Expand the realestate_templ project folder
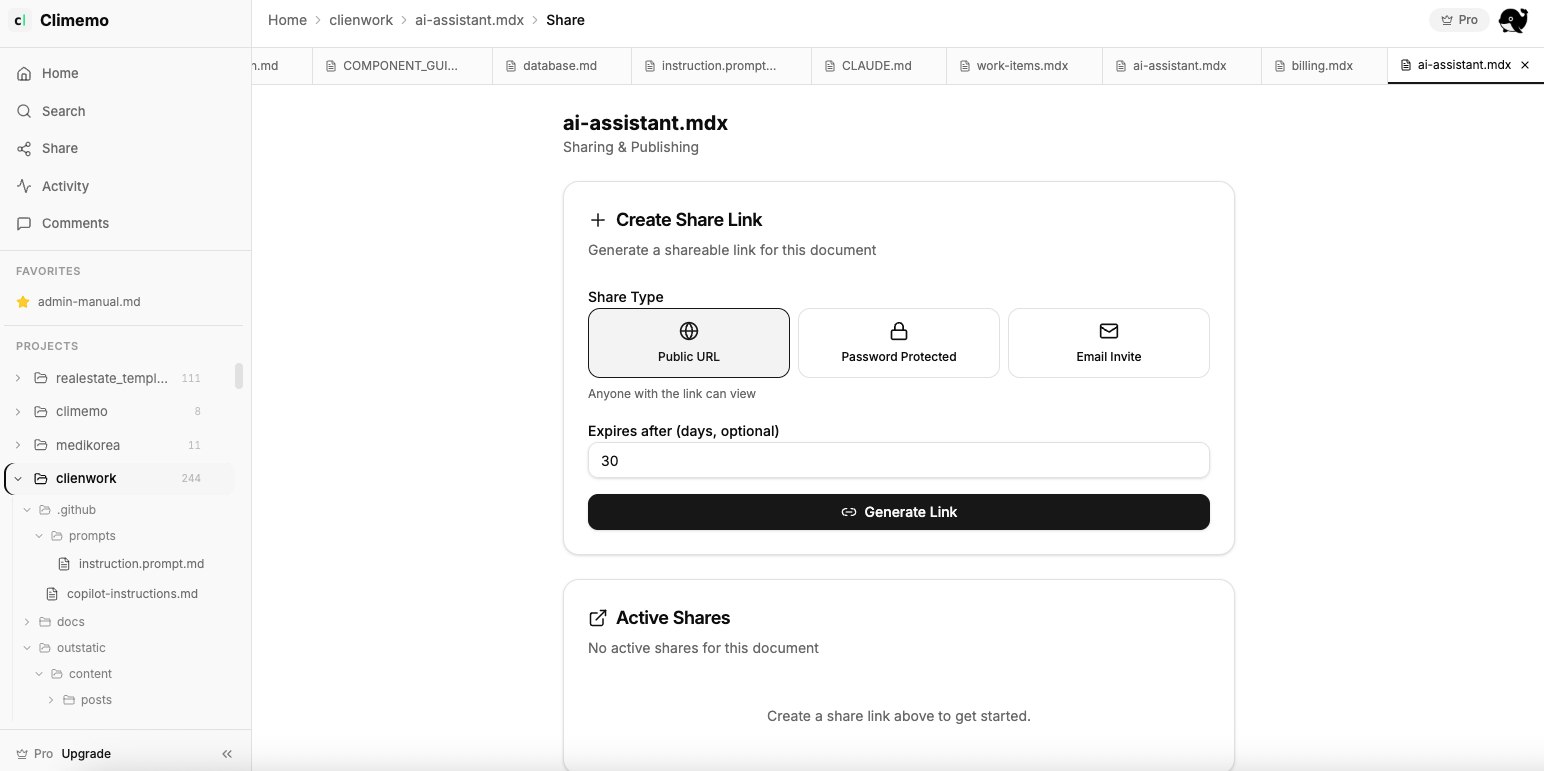The image size is (1544, 771). tap(18, 378)
